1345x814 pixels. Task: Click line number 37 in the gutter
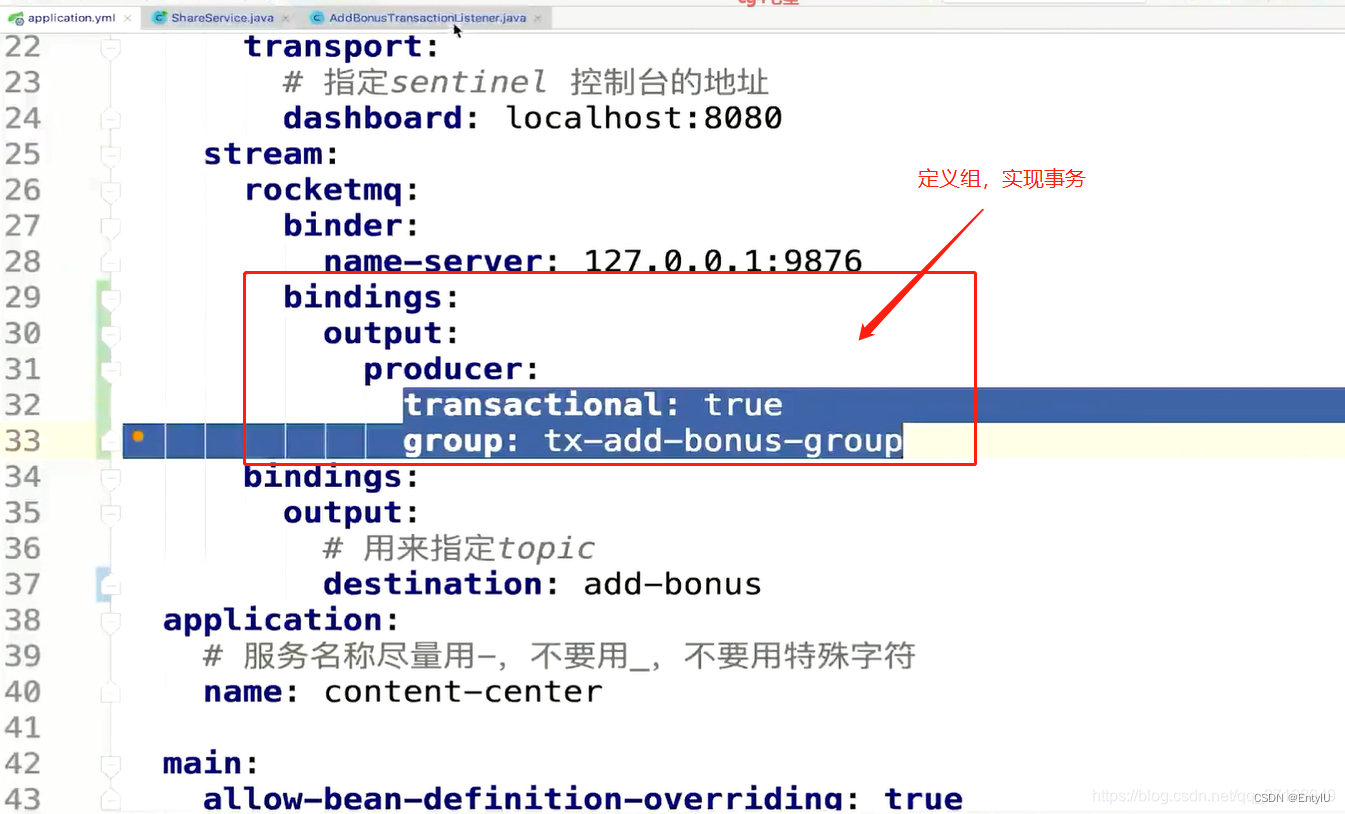click(x=23, y=584)
